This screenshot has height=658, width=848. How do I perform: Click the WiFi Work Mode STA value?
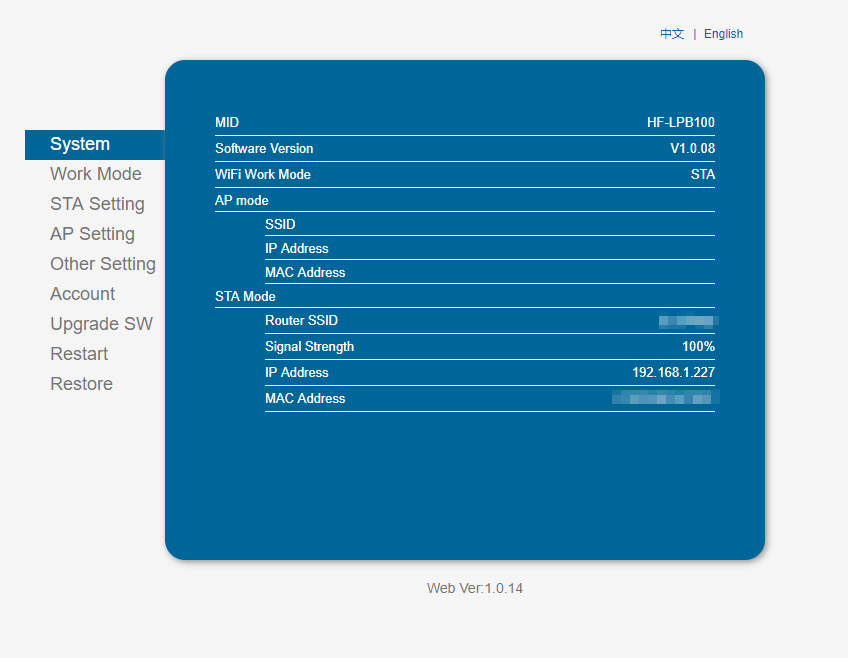[465, 174]
